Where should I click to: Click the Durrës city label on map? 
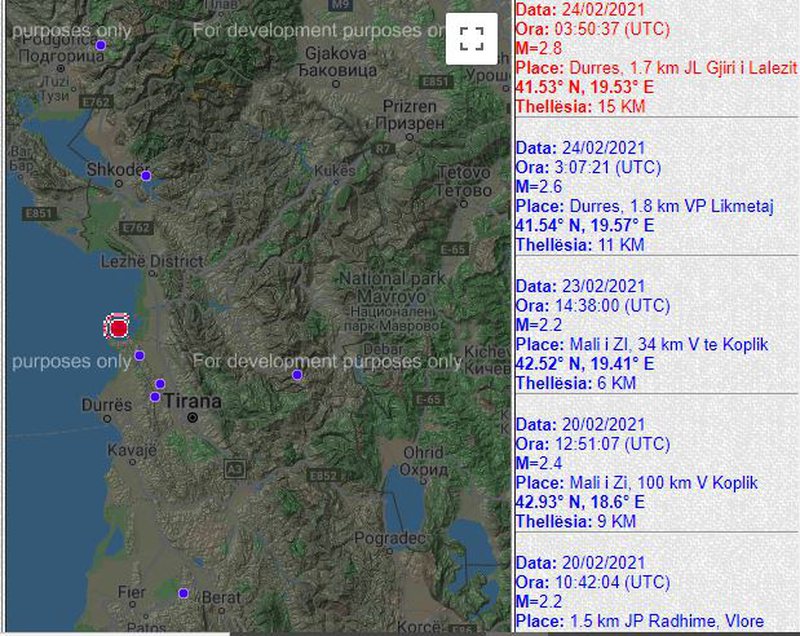(107, 405)
